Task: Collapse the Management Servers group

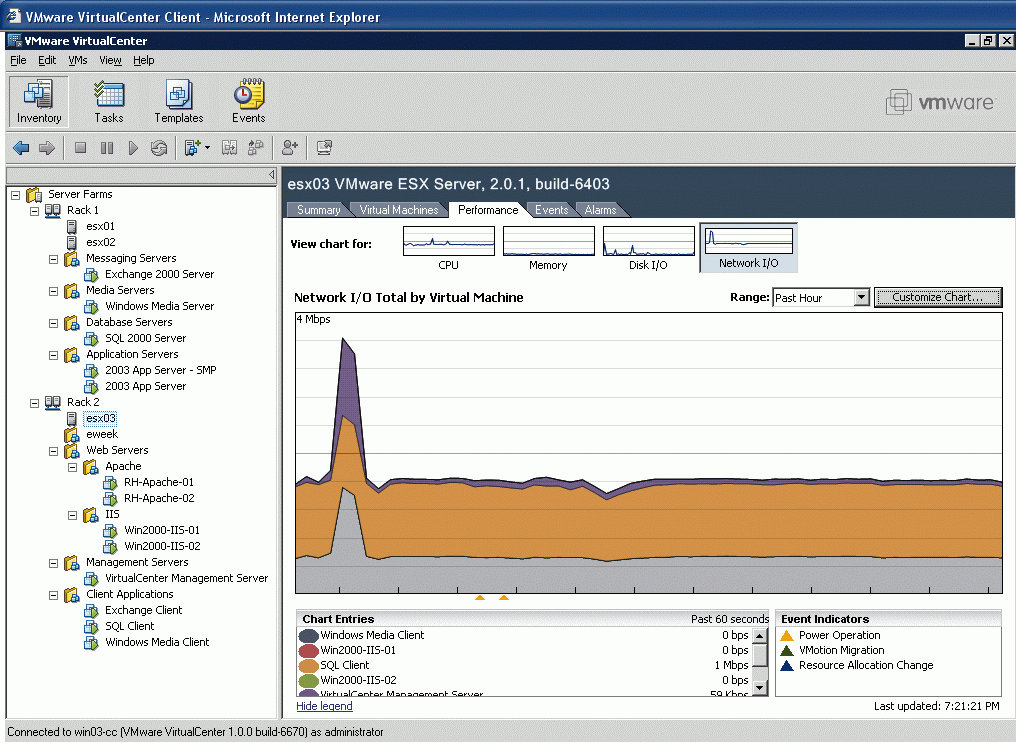Action: pos(54,564)
